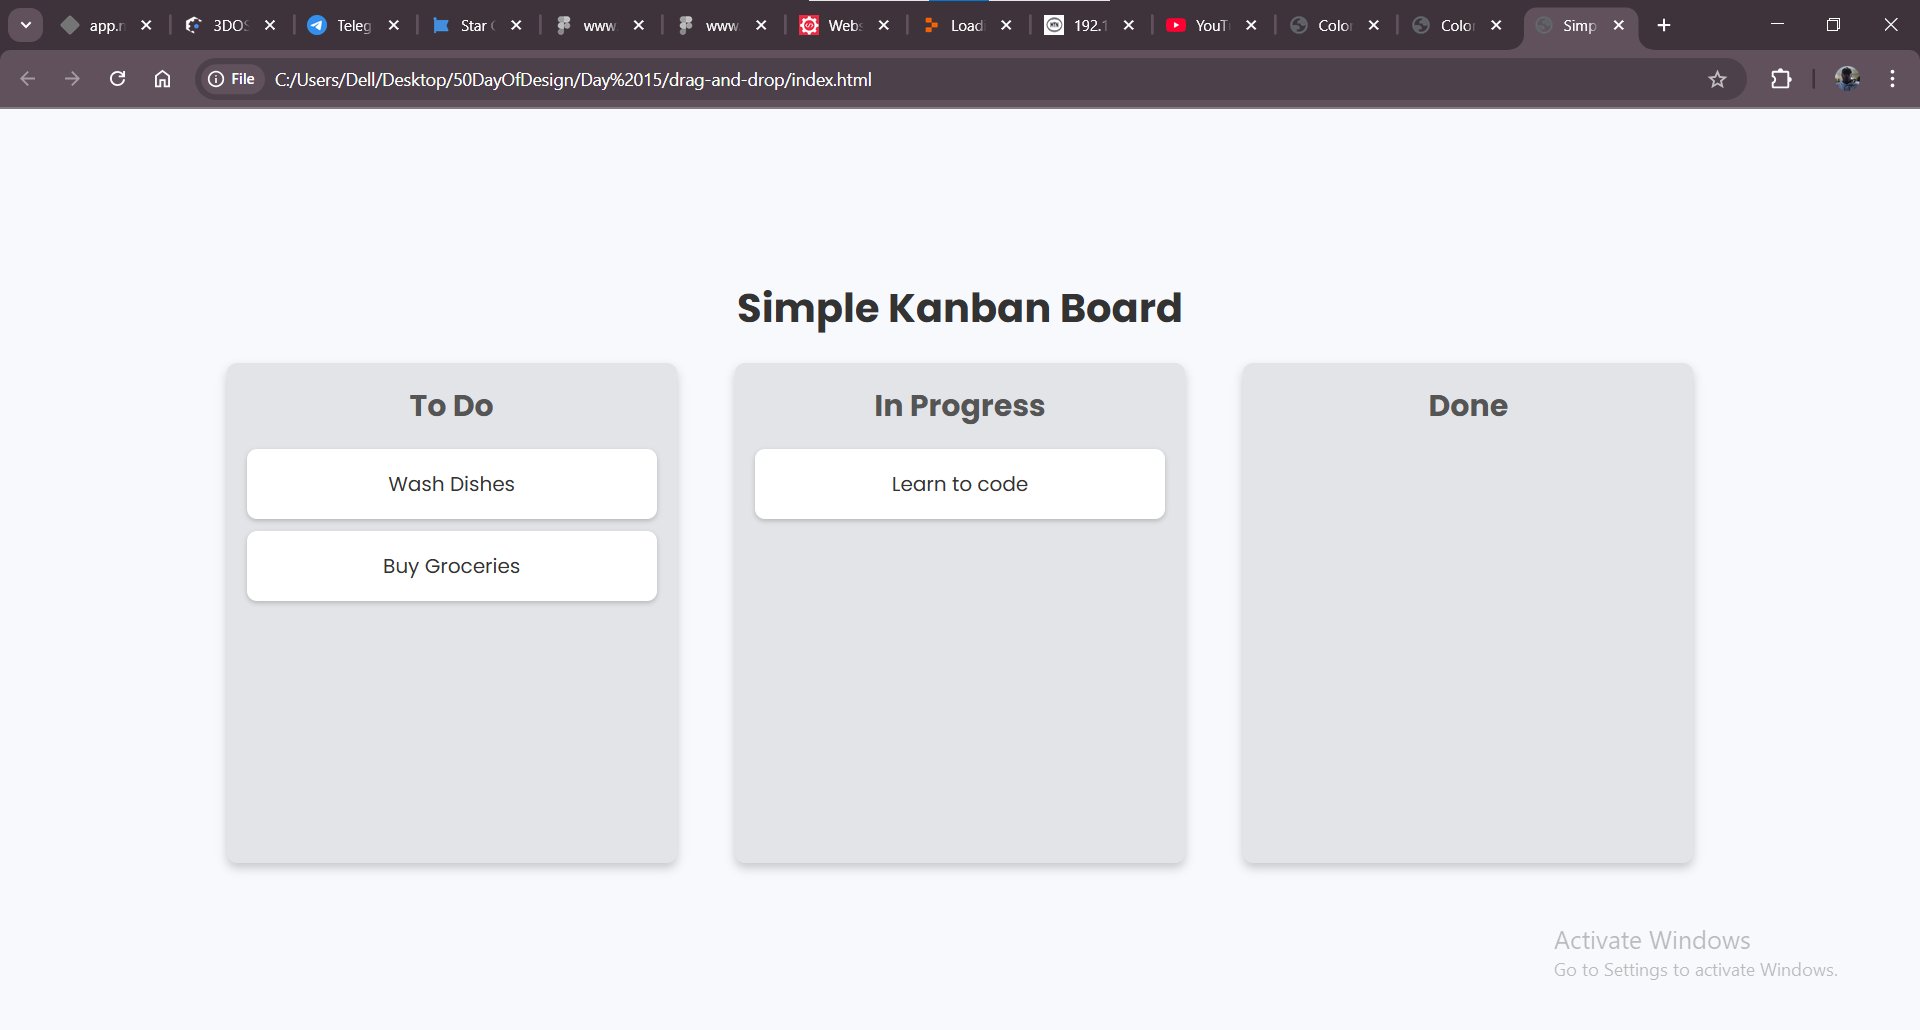1920x1030 pixels.
Task: Close the Star tab
Action: (x=516, y=25)
